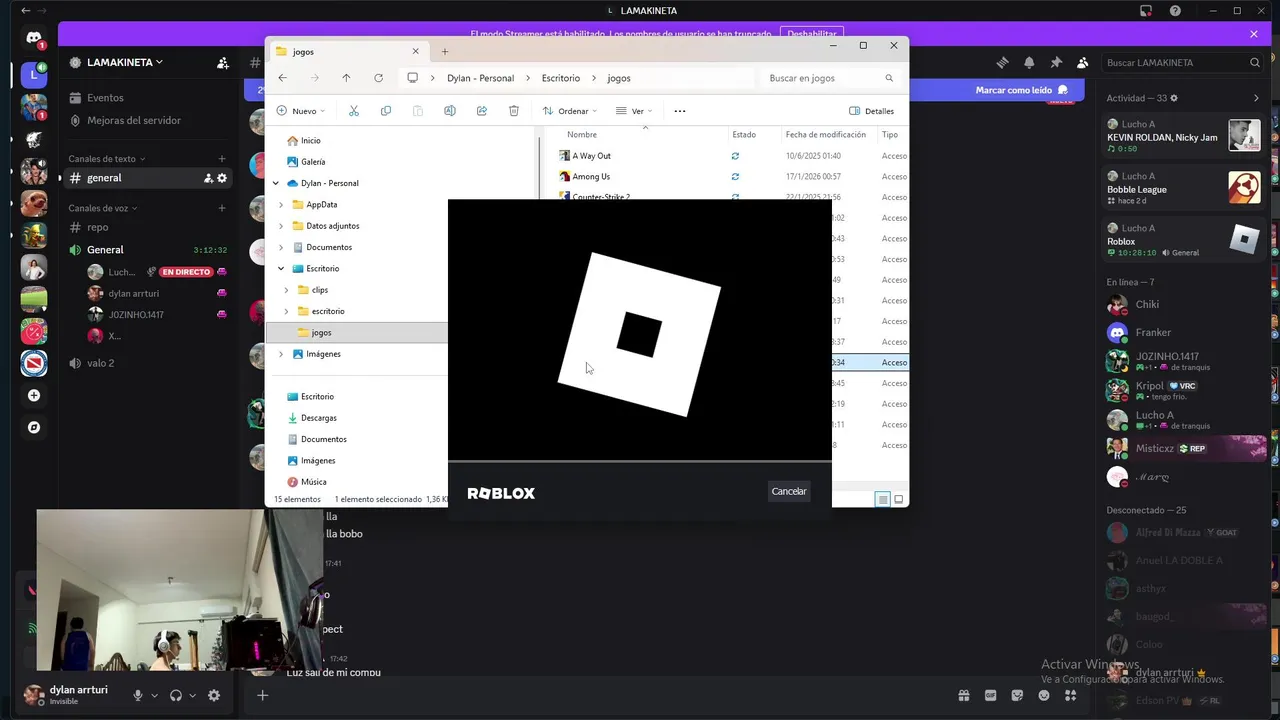Open Descargas in quick access
1280x720 pixels.
point(318,418)
